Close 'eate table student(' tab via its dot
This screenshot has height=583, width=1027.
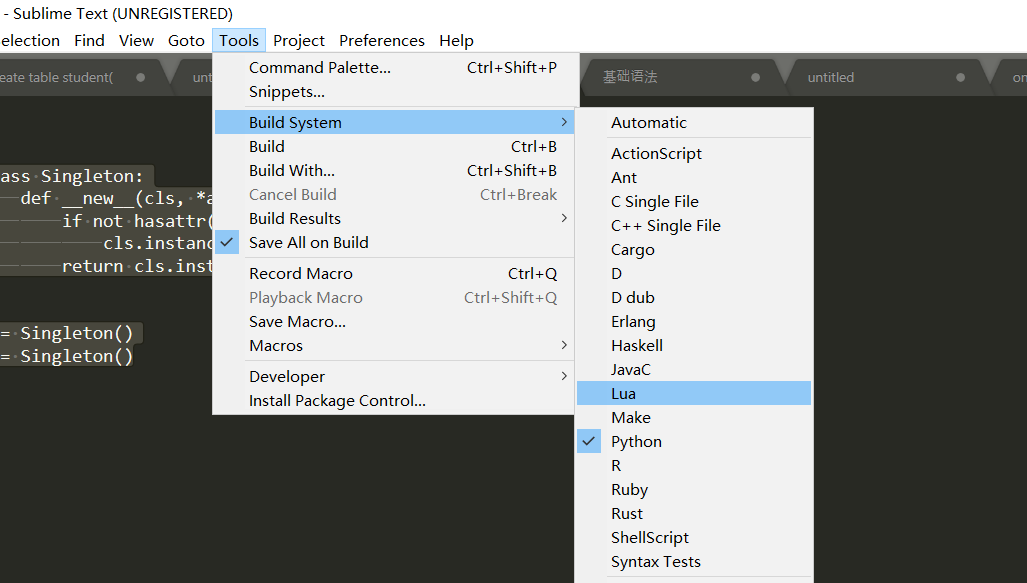140,77
